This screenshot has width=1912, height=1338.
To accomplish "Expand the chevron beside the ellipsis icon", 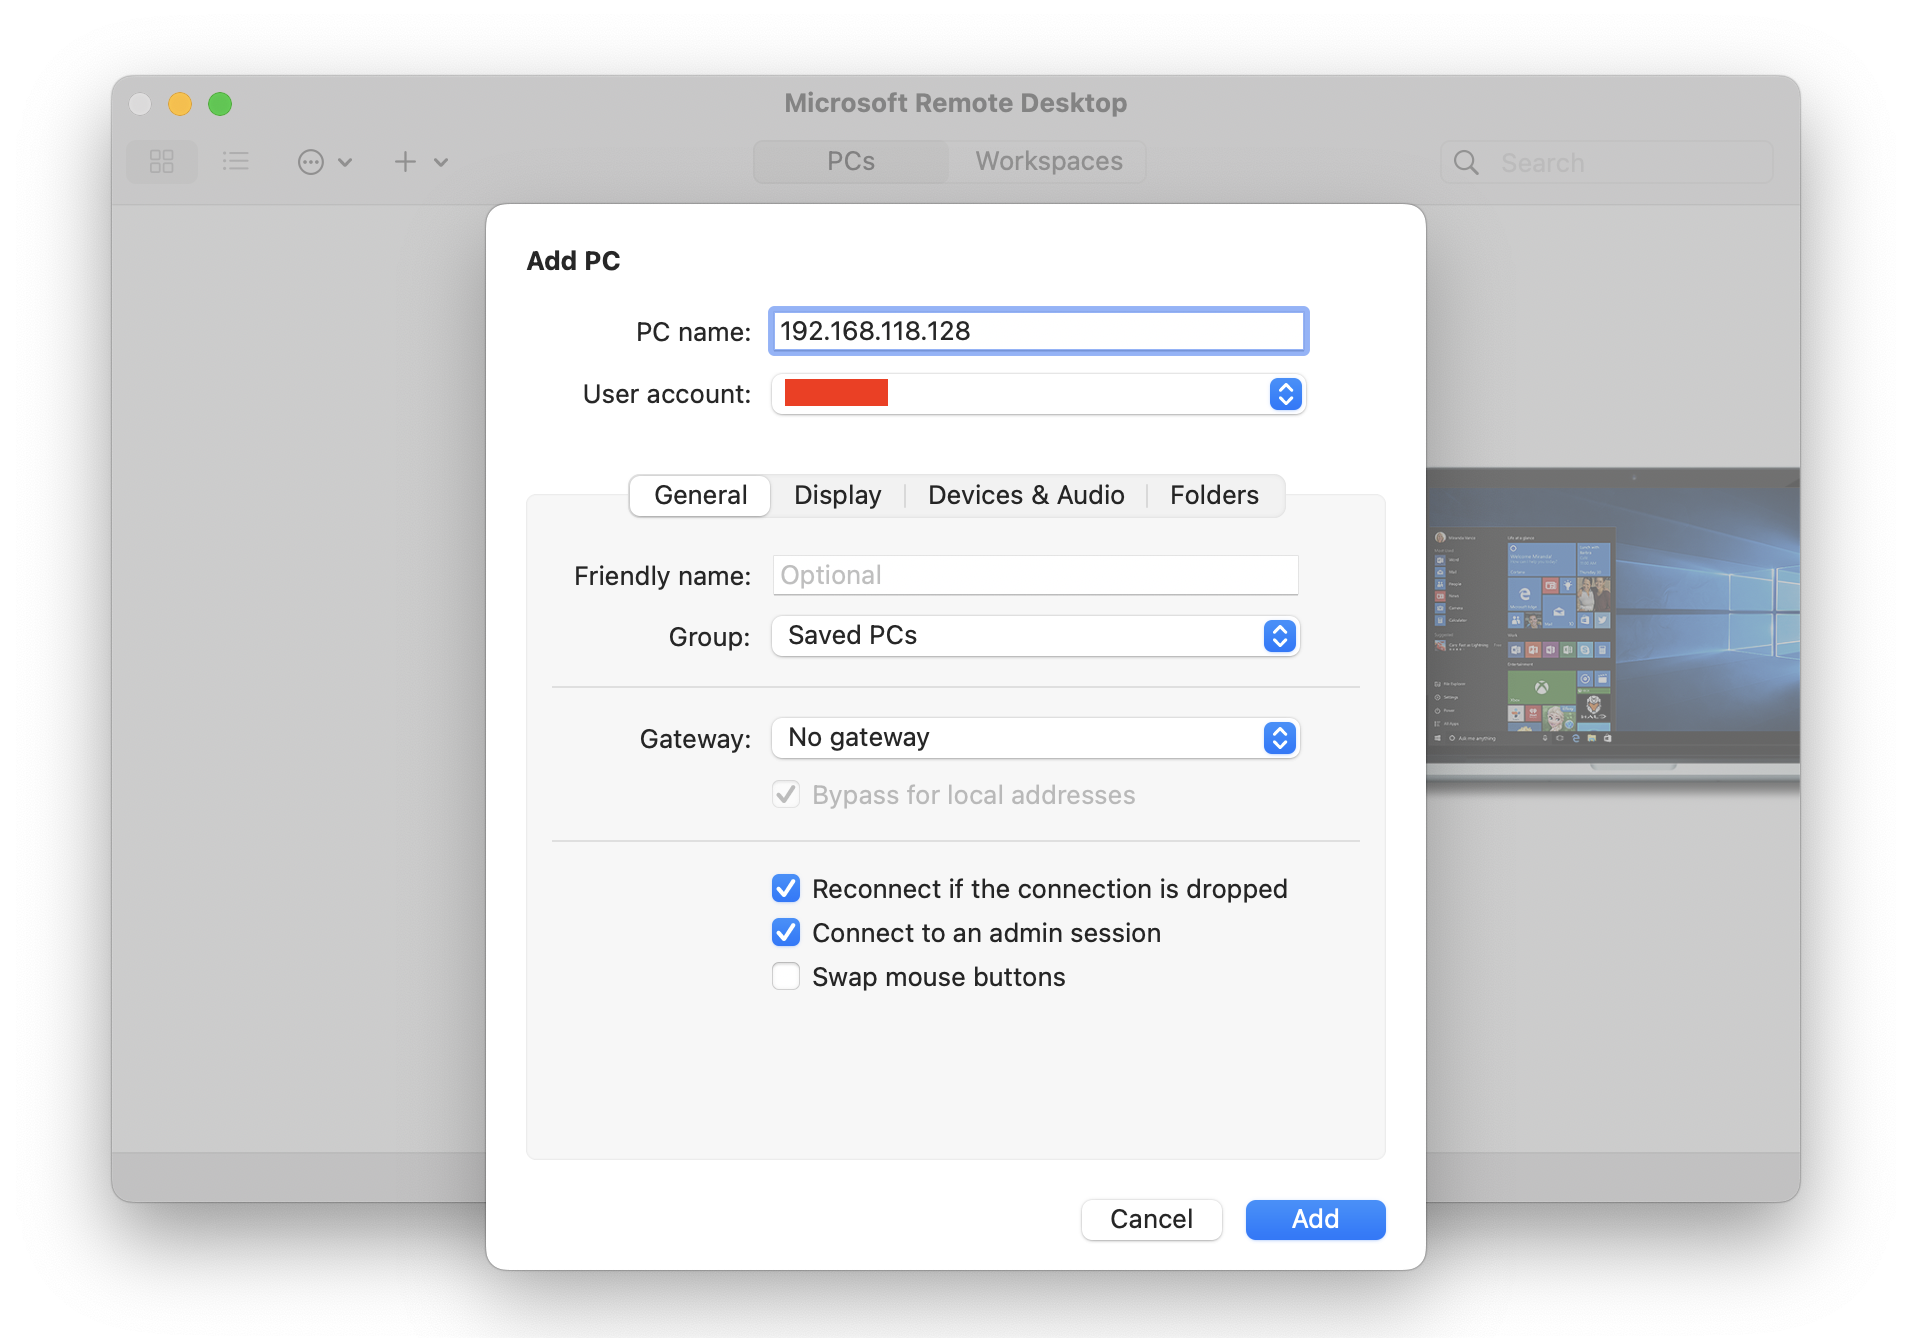I will 345,162.
